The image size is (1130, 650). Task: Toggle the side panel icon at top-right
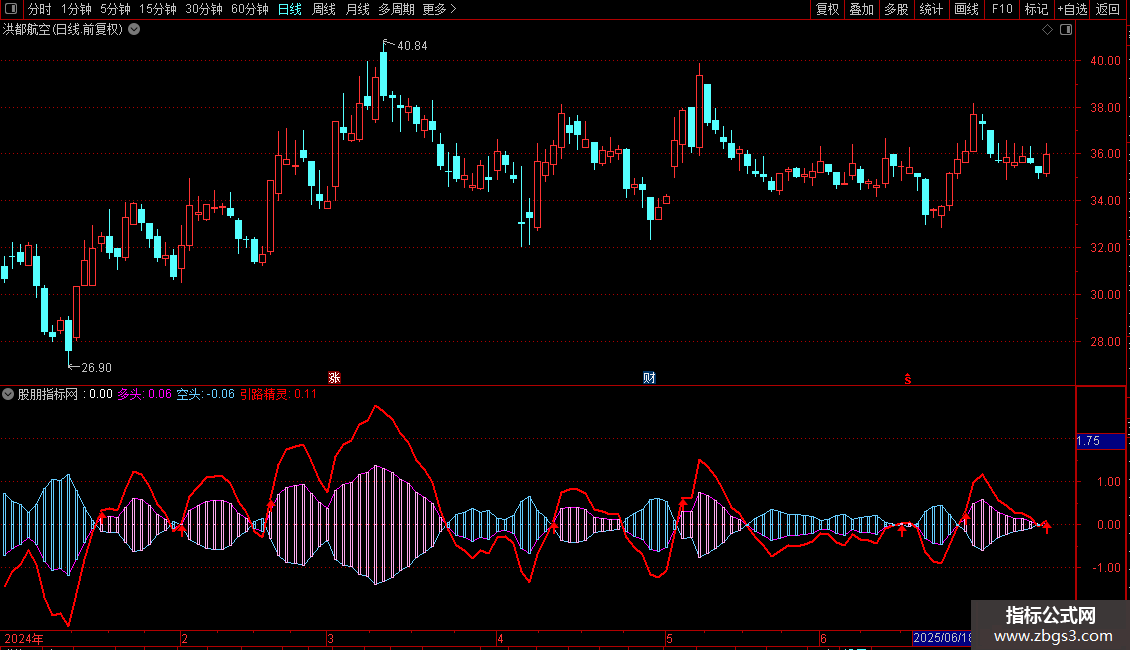pos(1066,30)
